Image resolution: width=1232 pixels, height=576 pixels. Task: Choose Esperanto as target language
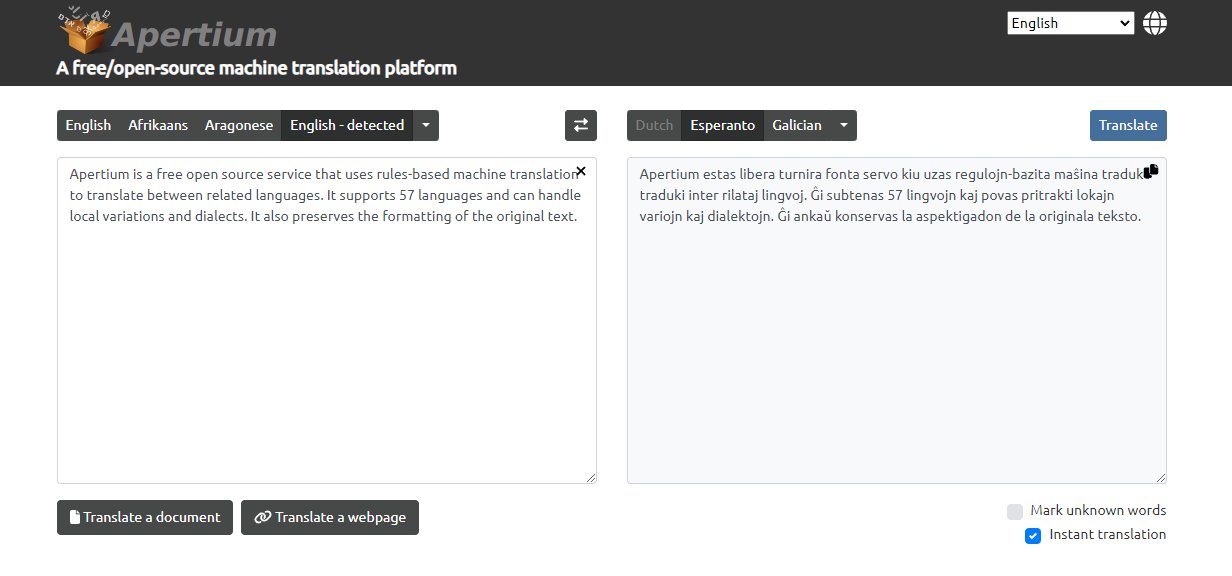(x=722, y=125)
